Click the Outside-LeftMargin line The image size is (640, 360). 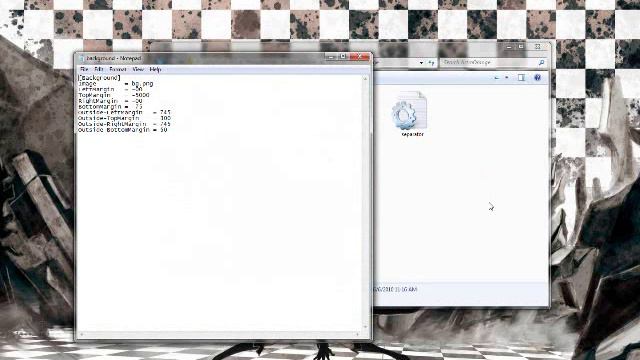[124, 112]
